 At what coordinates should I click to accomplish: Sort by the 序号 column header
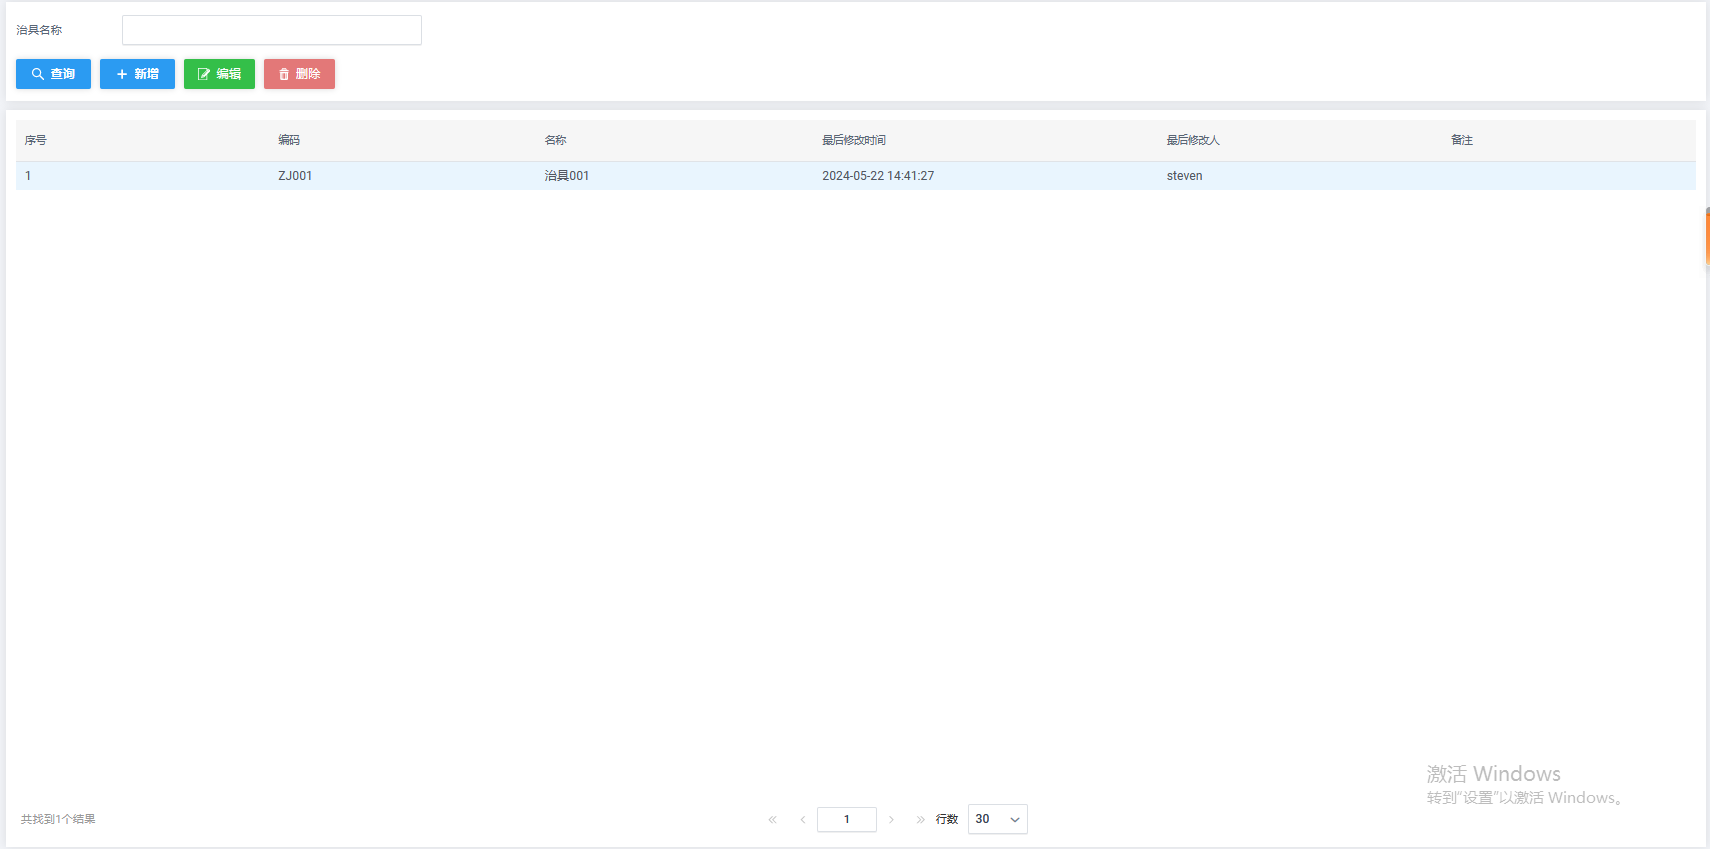point(36,140)
